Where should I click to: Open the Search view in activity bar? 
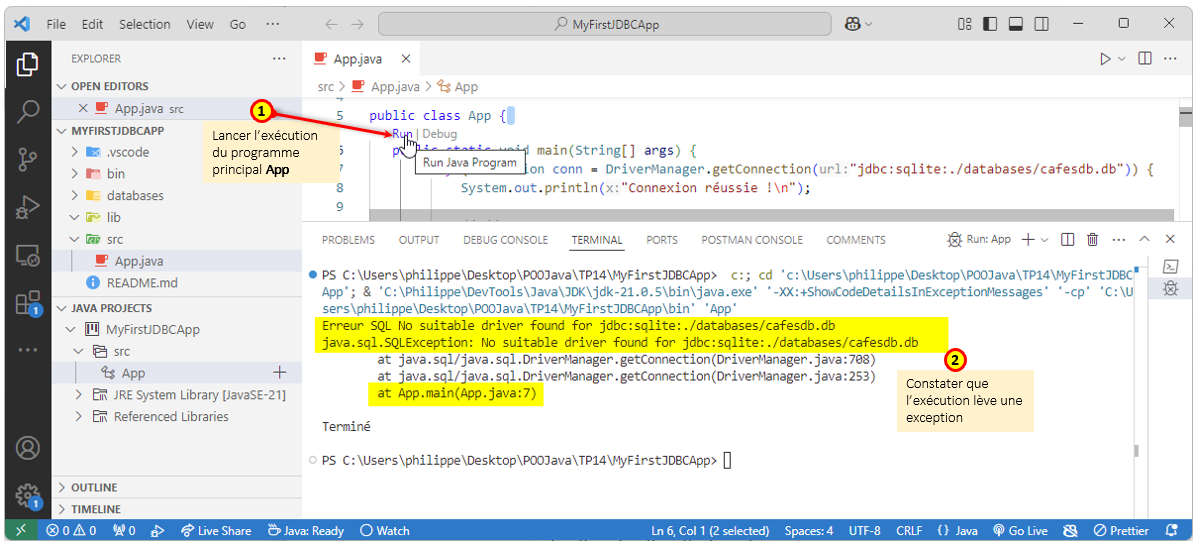27,111
